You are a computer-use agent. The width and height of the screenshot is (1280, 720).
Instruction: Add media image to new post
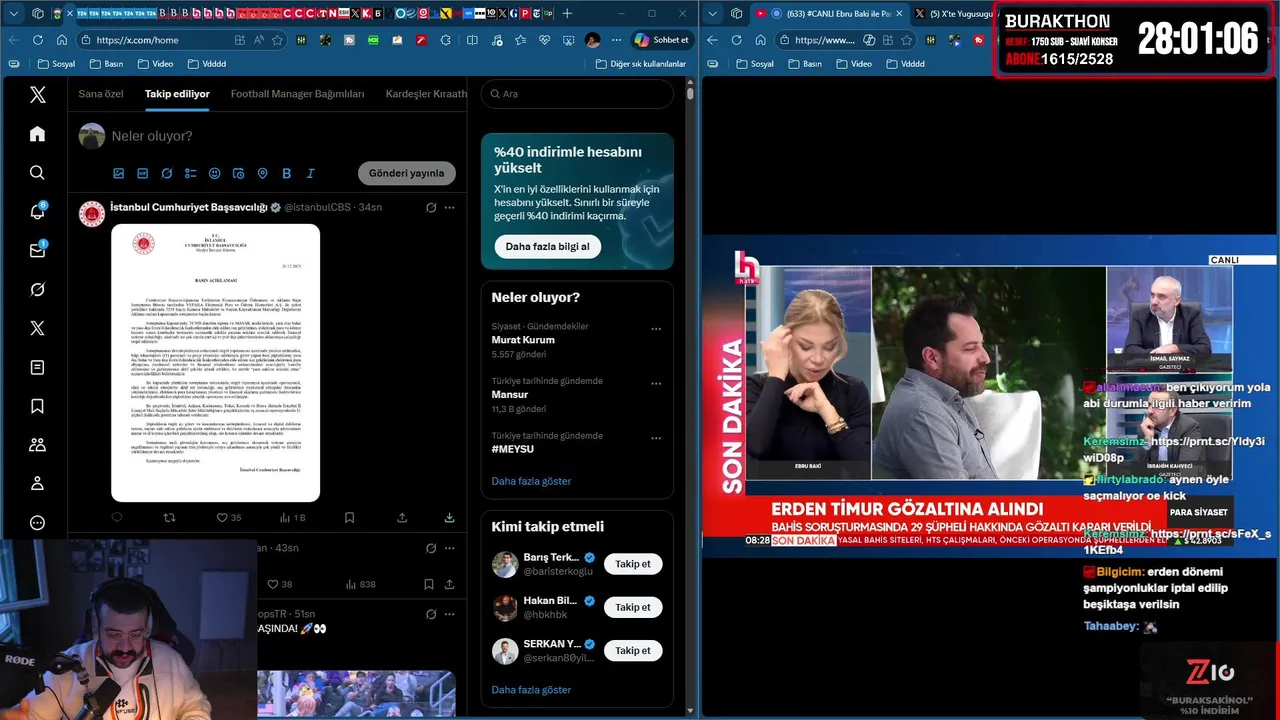pyautogui.click(x=118, y=173)
